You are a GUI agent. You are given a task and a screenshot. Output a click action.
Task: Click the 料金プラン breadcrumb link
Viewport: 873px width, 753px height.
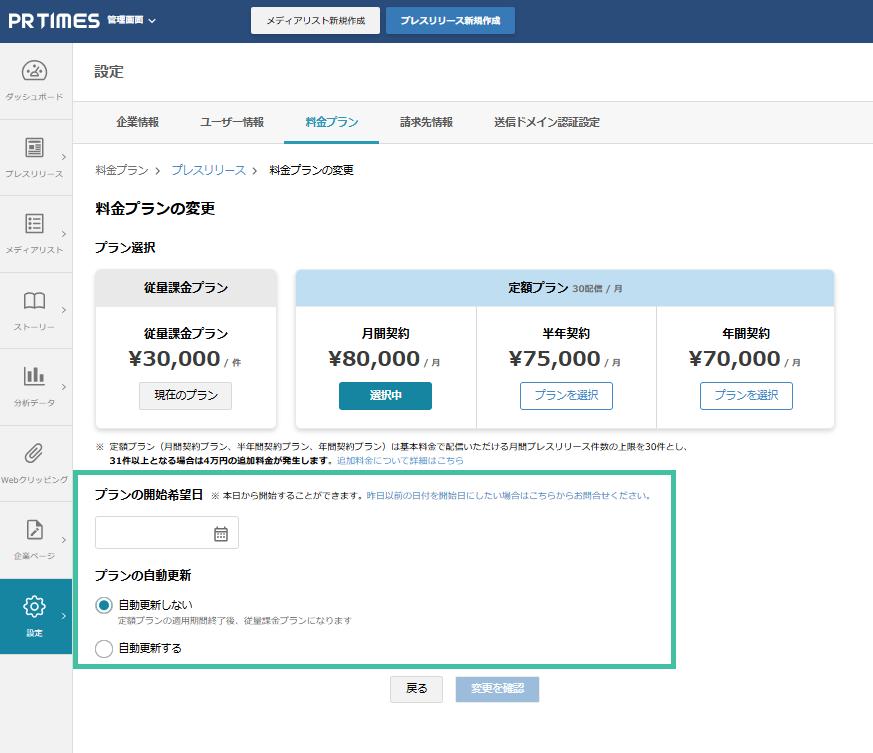point(121,170)
